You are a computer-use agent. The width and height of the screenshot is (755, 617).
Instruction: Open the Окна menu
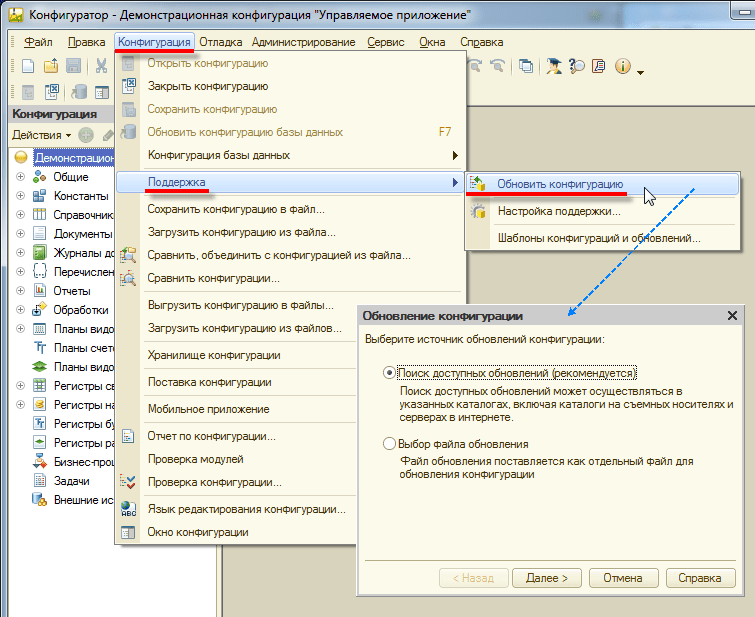click(432, 42)
